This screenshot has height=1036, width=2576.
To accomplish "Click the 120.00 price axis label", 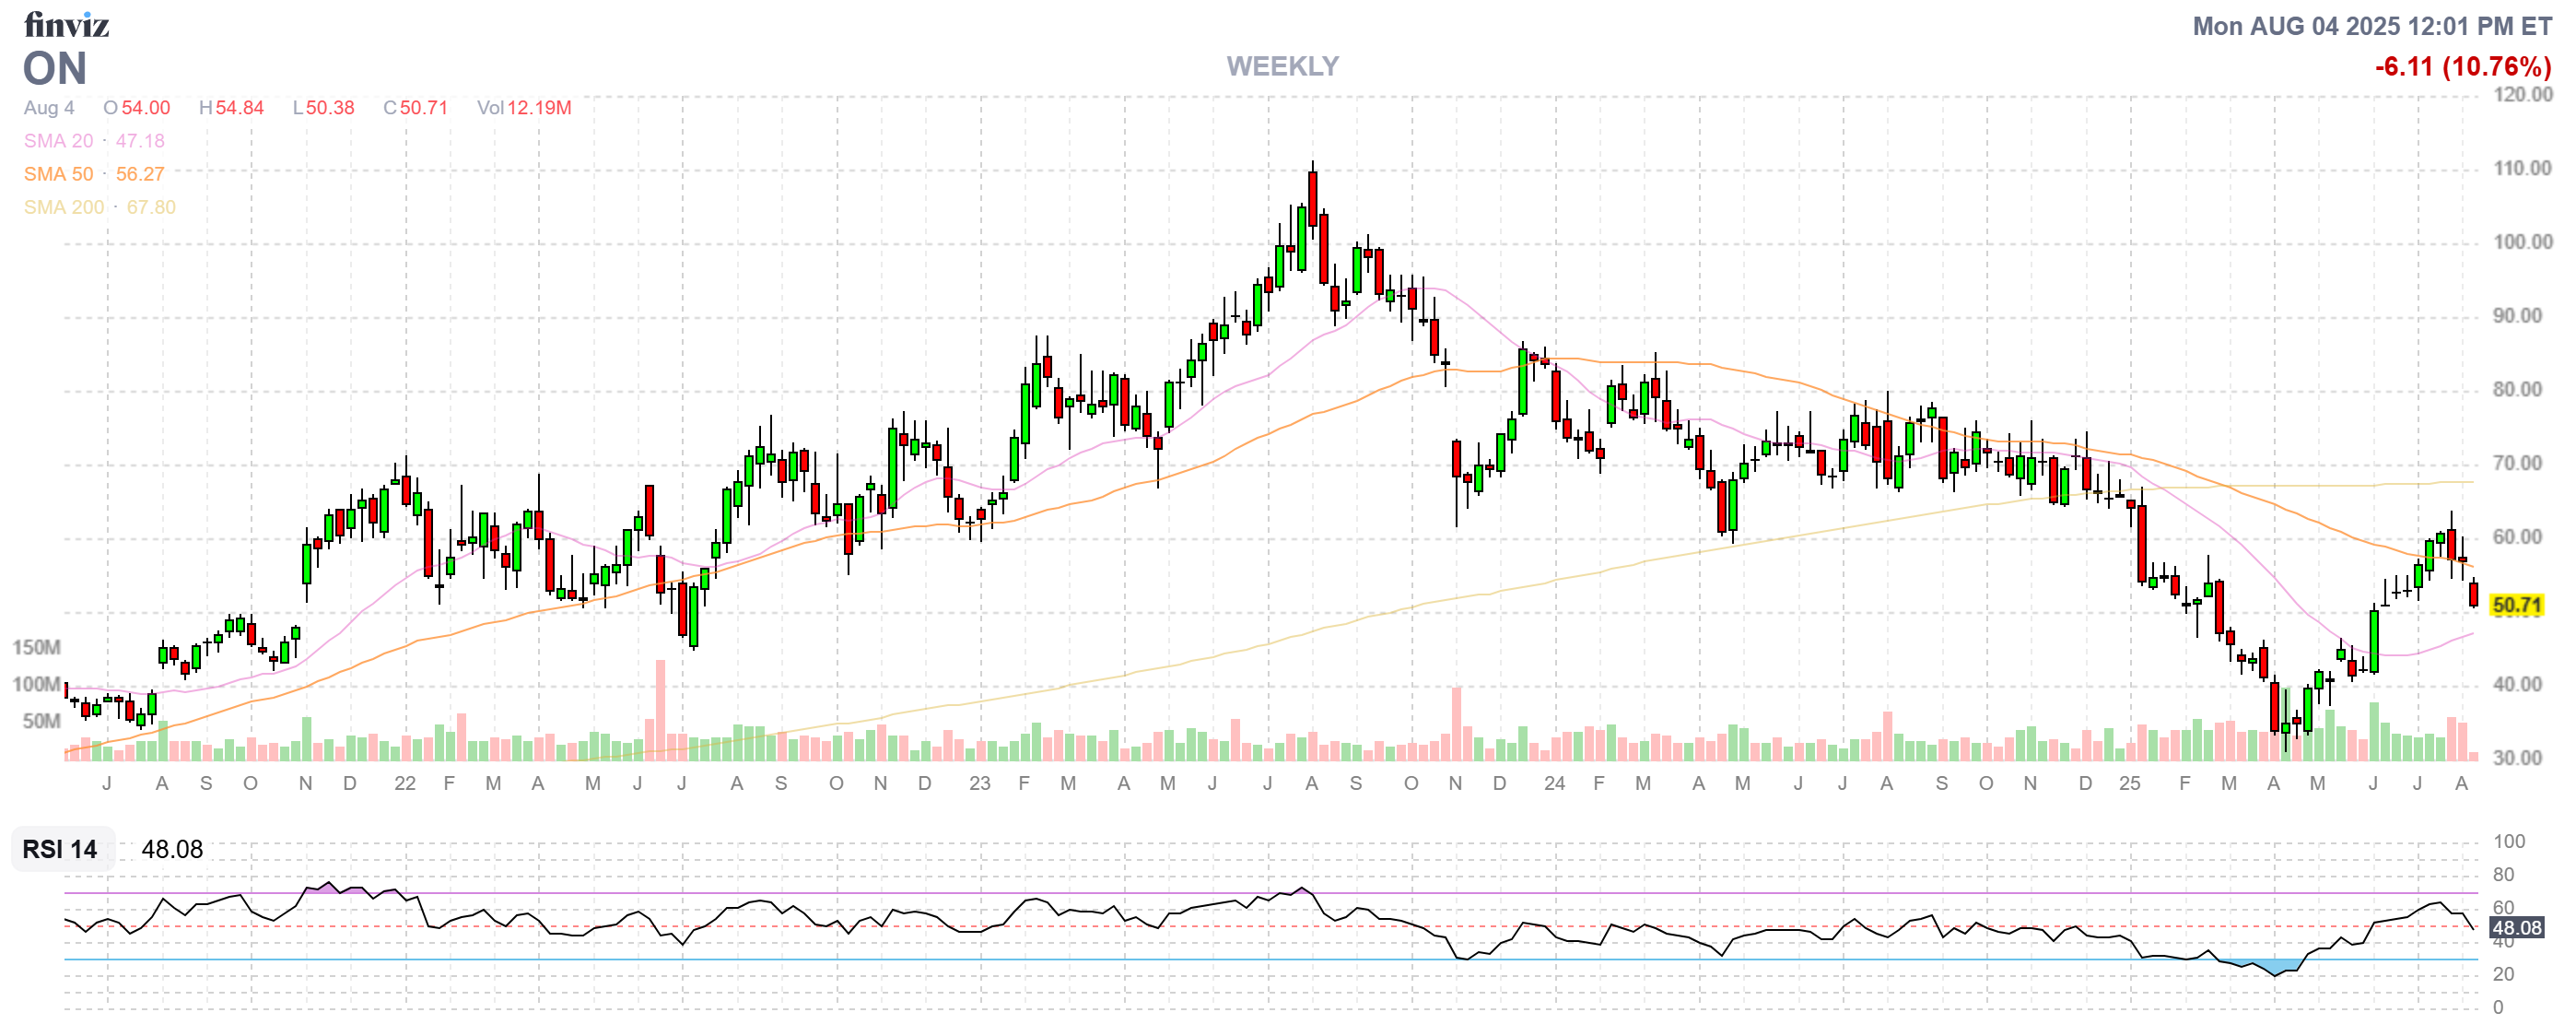I will (2521, 94).
